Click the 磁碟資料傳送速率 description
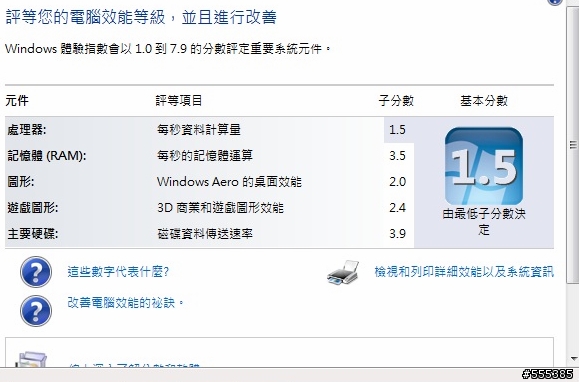Screen dimensions: 579x382 pyautogui.click(x=205, y=234)
